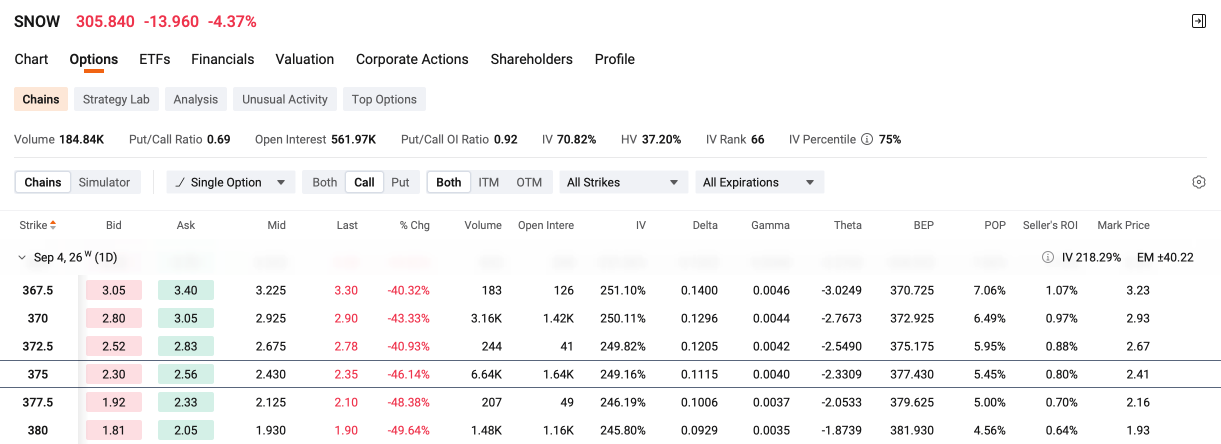Click info icon beside IV 218.29%
Viewport: 1221px width, 444px height.
[x=1048, y=257]
